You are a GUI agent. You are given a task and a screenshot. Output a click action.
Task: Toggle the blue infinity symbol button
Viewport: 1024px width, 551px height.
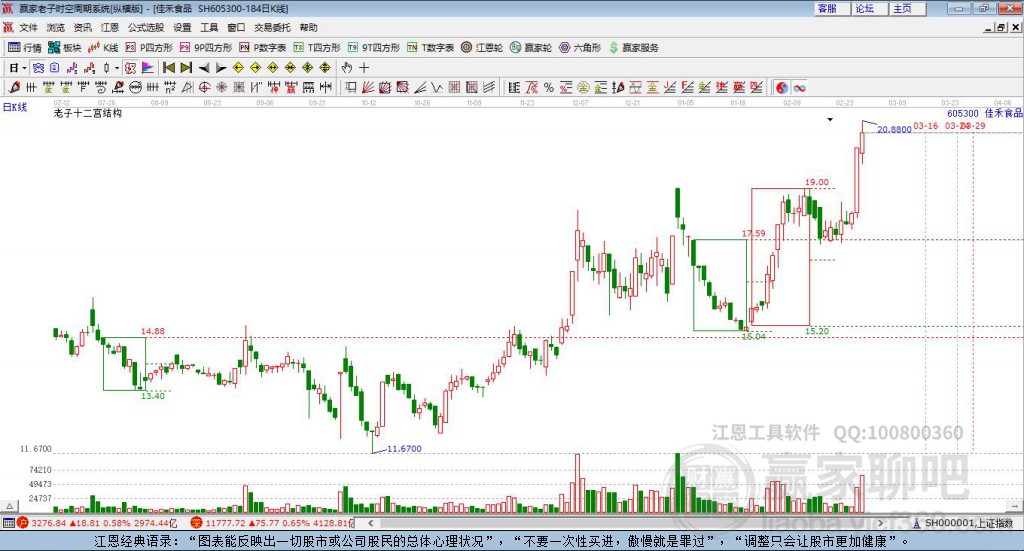coord(799,87)
